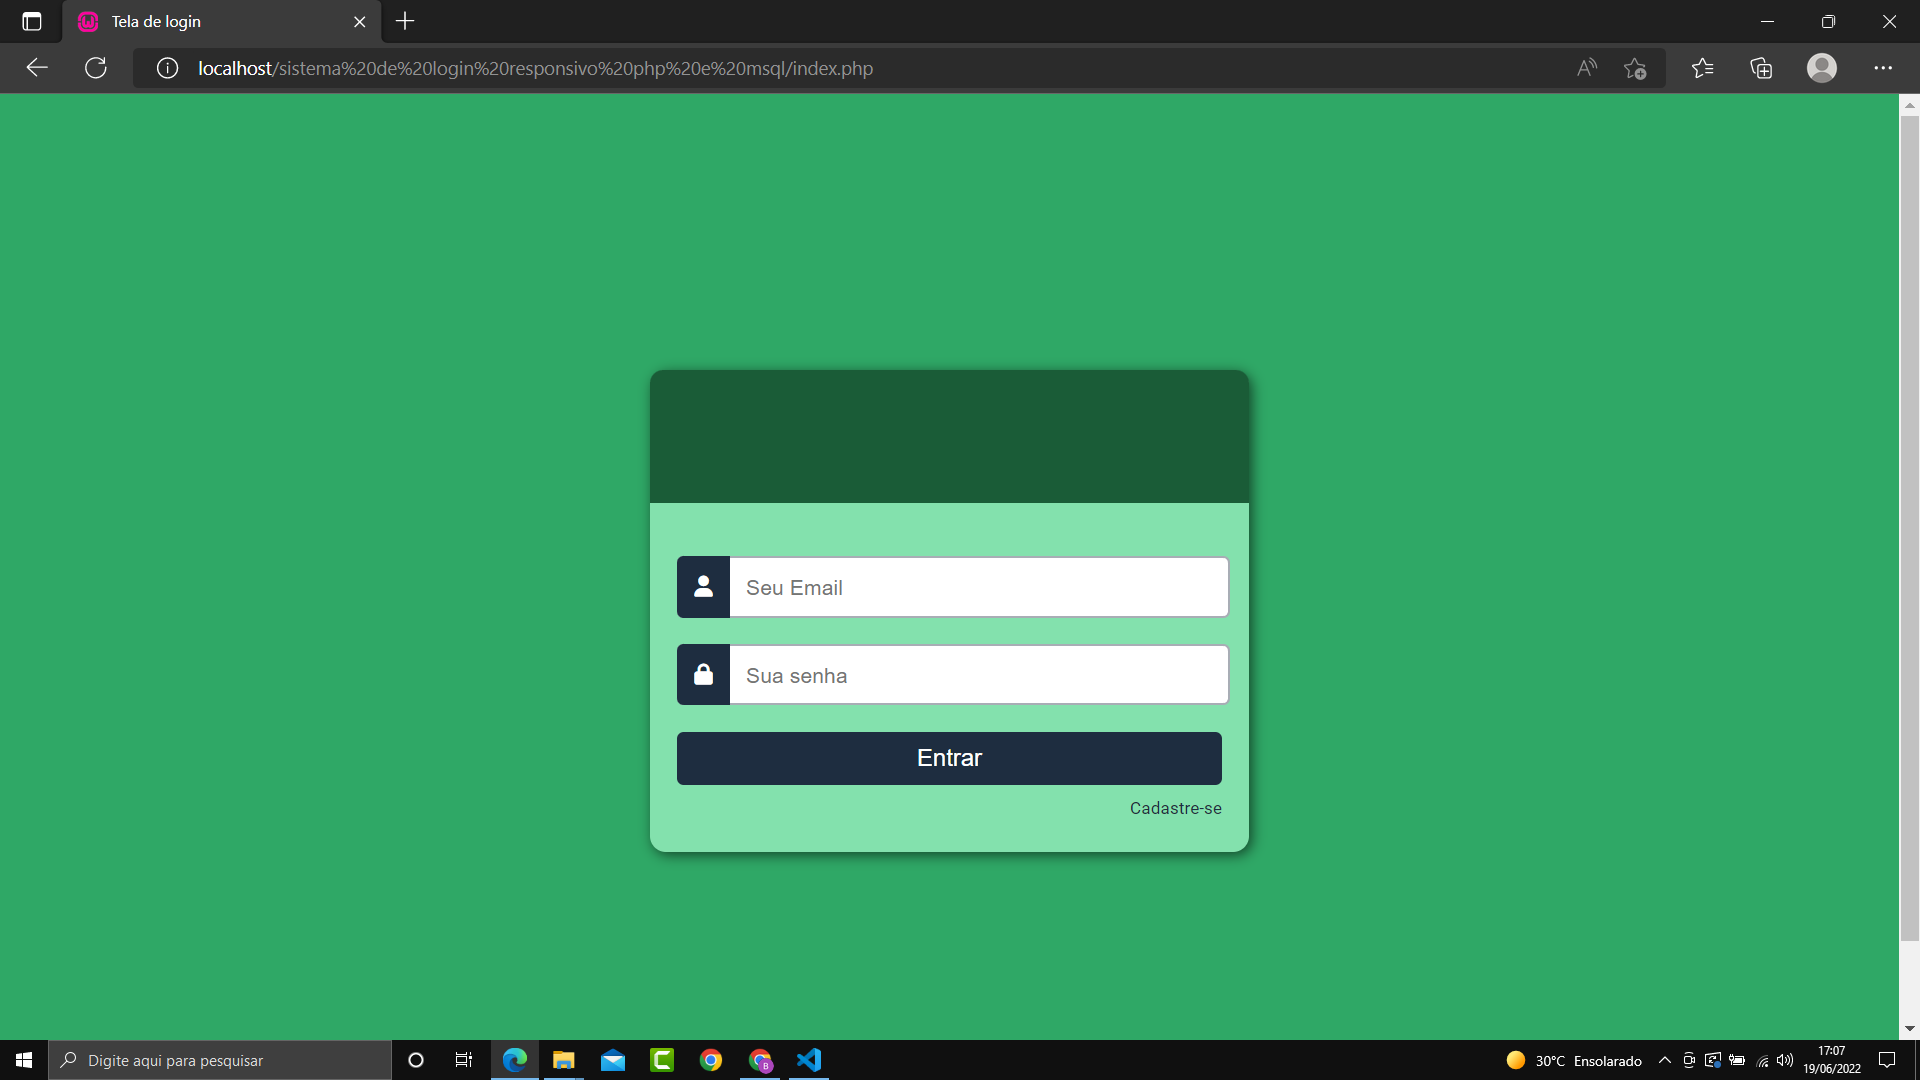Open the Read aloud feature
The width and height of the screenshot is (1920, 1080).
pos(1586,68)
